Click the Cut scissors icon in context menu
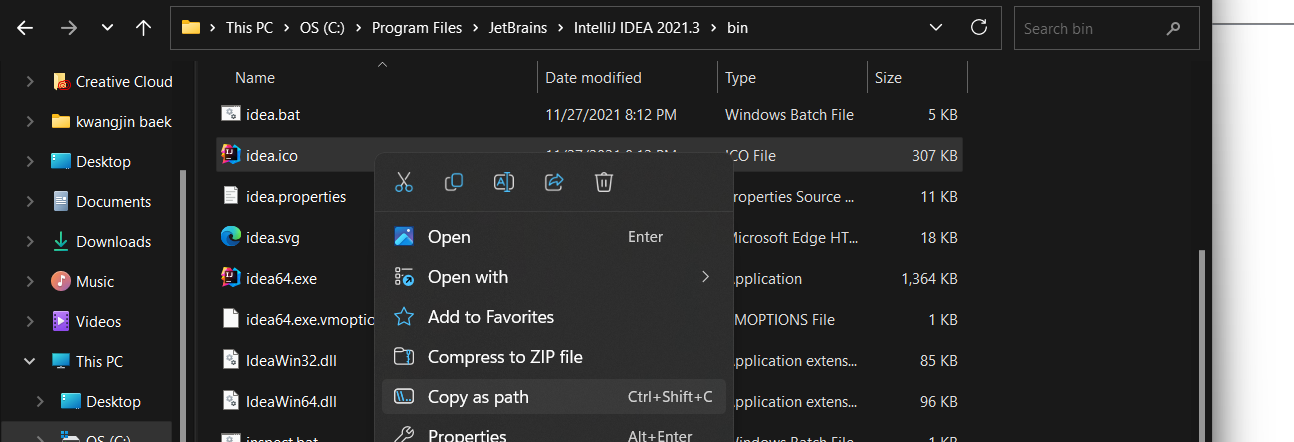Image resolution: width=1294 pixels, height=442 pixels. 404,182
